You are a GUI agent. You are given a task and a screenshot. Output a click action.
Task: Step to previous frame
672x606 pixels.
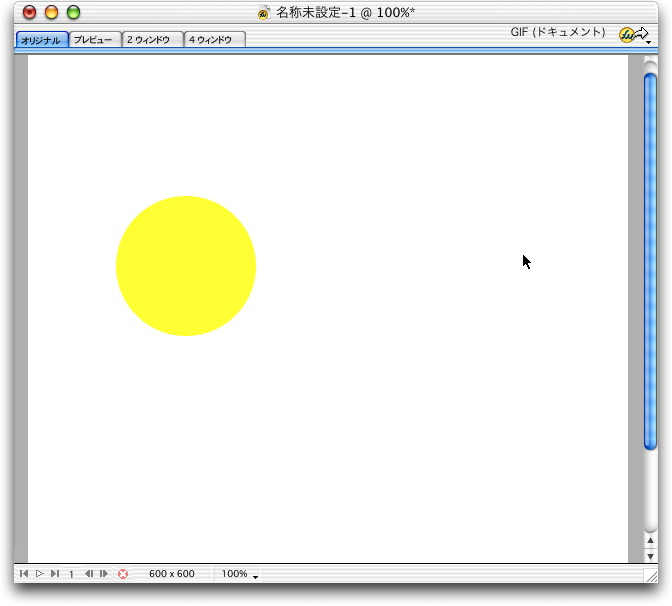89,573
